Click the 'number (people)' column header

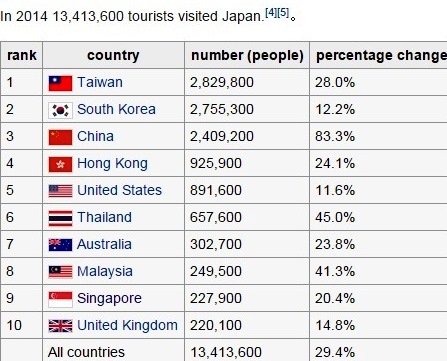pos(247,55)
